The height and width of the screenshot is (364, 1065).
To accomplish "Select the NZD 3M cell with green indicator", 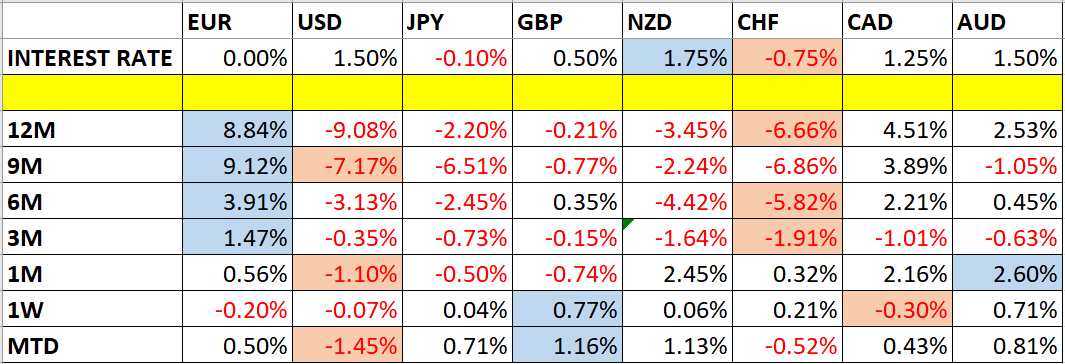I will 677,237.
